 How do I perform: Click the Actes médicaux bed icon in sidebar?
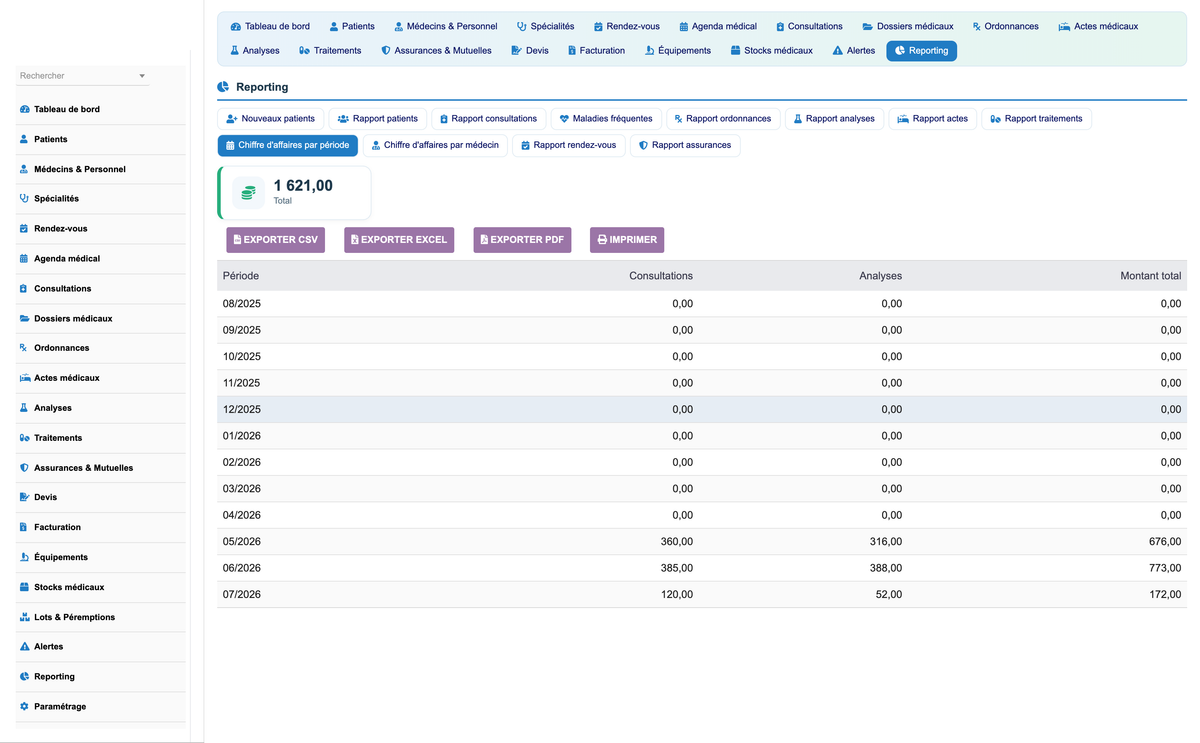click(24, 378)
